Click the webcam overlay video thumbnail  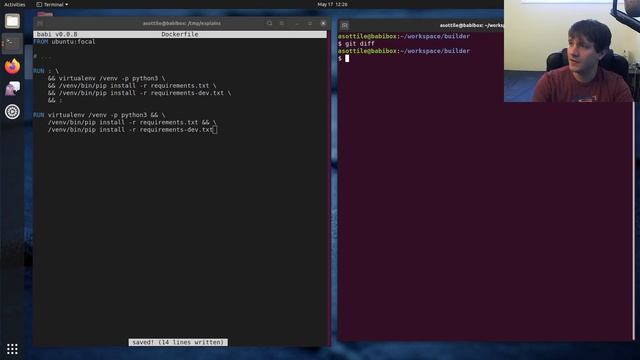pos(572,51)
